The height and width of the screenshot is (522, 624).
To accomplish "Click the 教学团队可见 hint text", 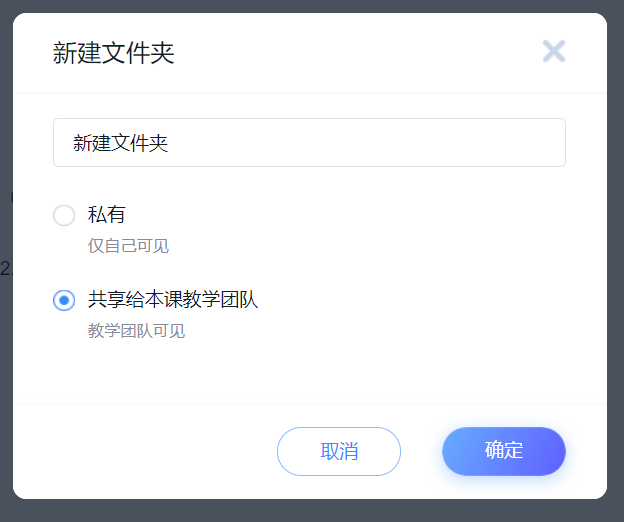I will (136, 331).
